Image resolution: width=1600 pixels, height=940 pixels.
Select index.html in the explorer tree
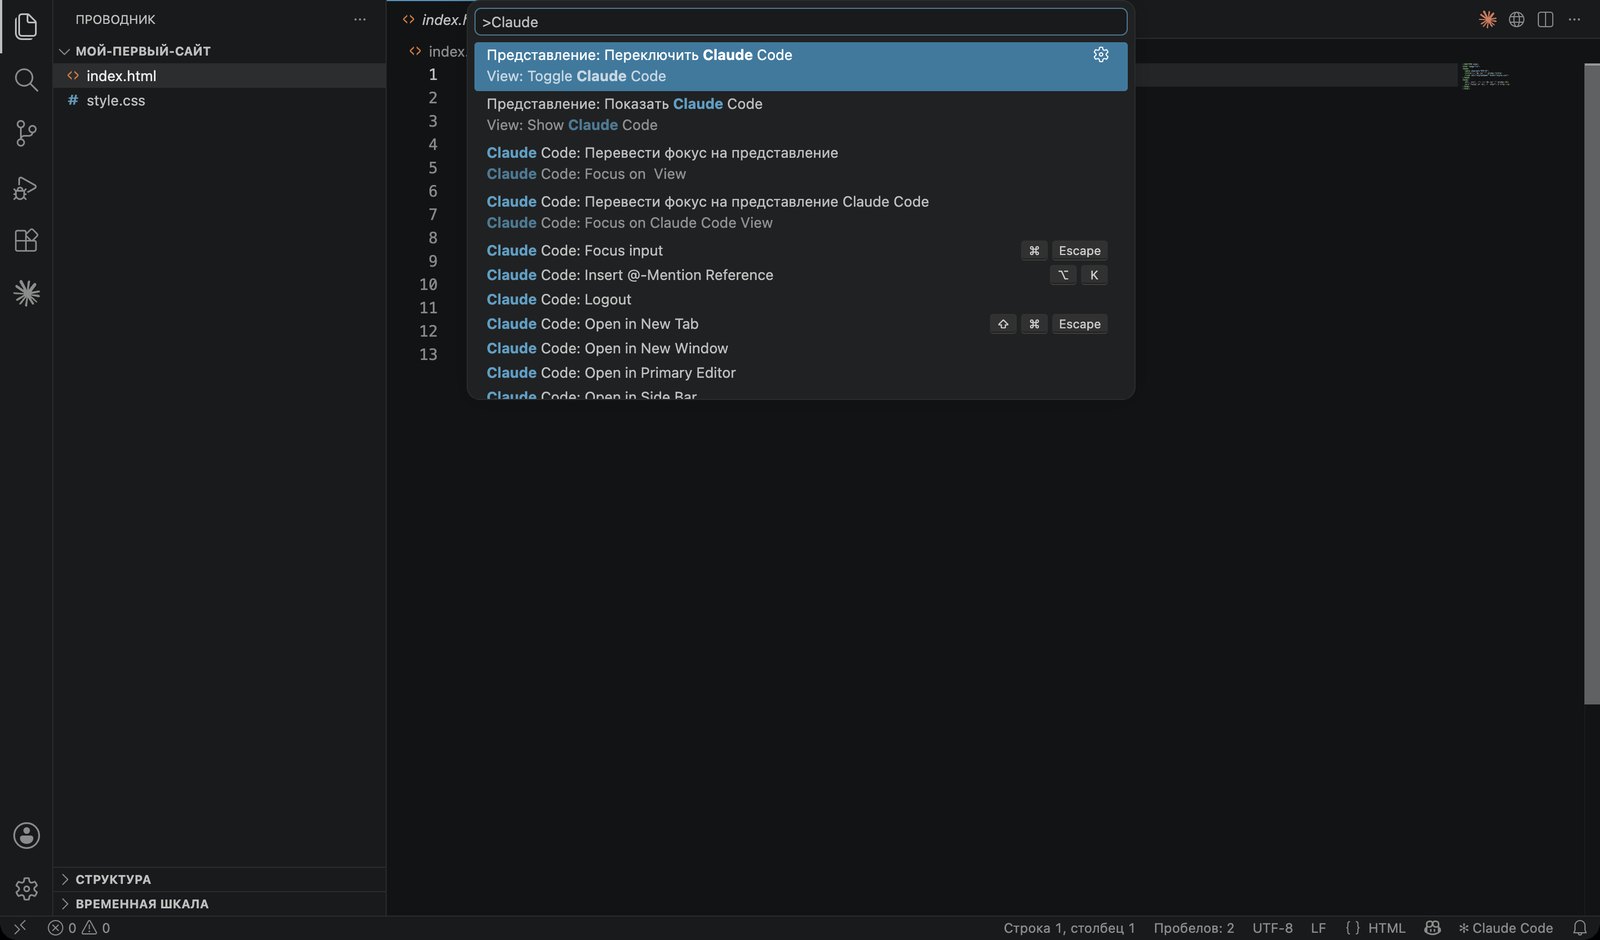coord(220,76)
